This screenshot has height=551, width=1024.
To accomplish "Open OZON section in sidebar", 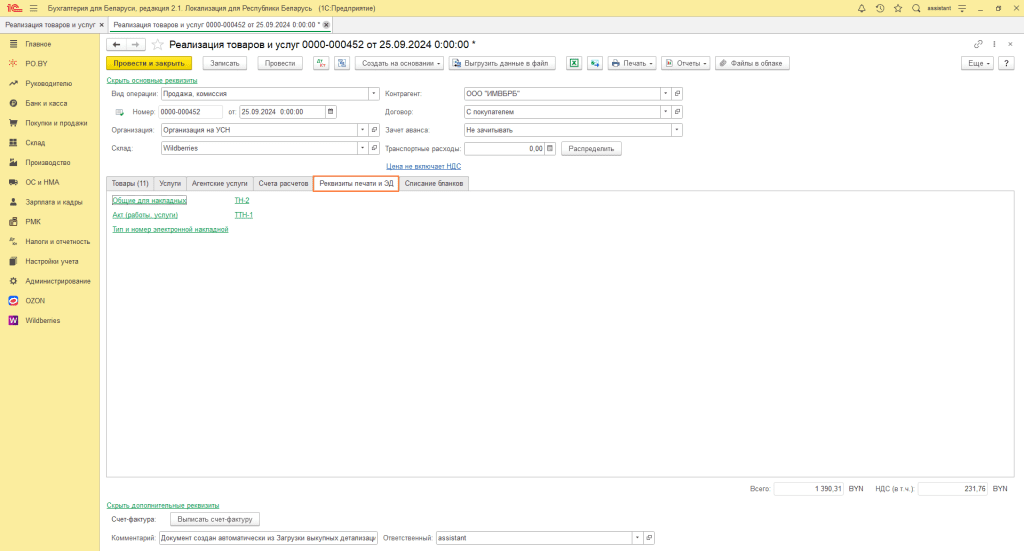I will tap(35, 301).
